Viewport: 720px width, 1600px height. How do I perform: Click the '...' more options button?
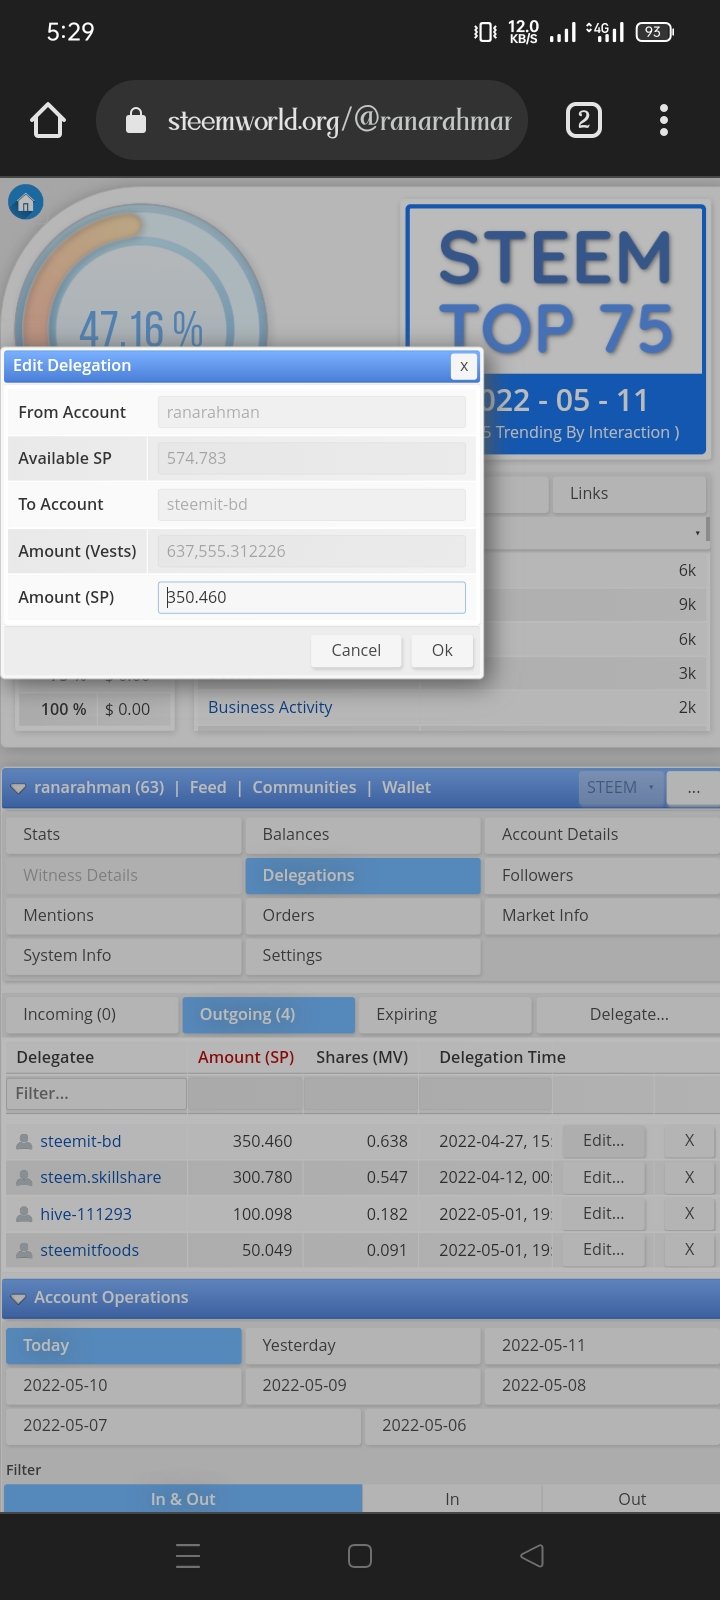click(693, 787)
